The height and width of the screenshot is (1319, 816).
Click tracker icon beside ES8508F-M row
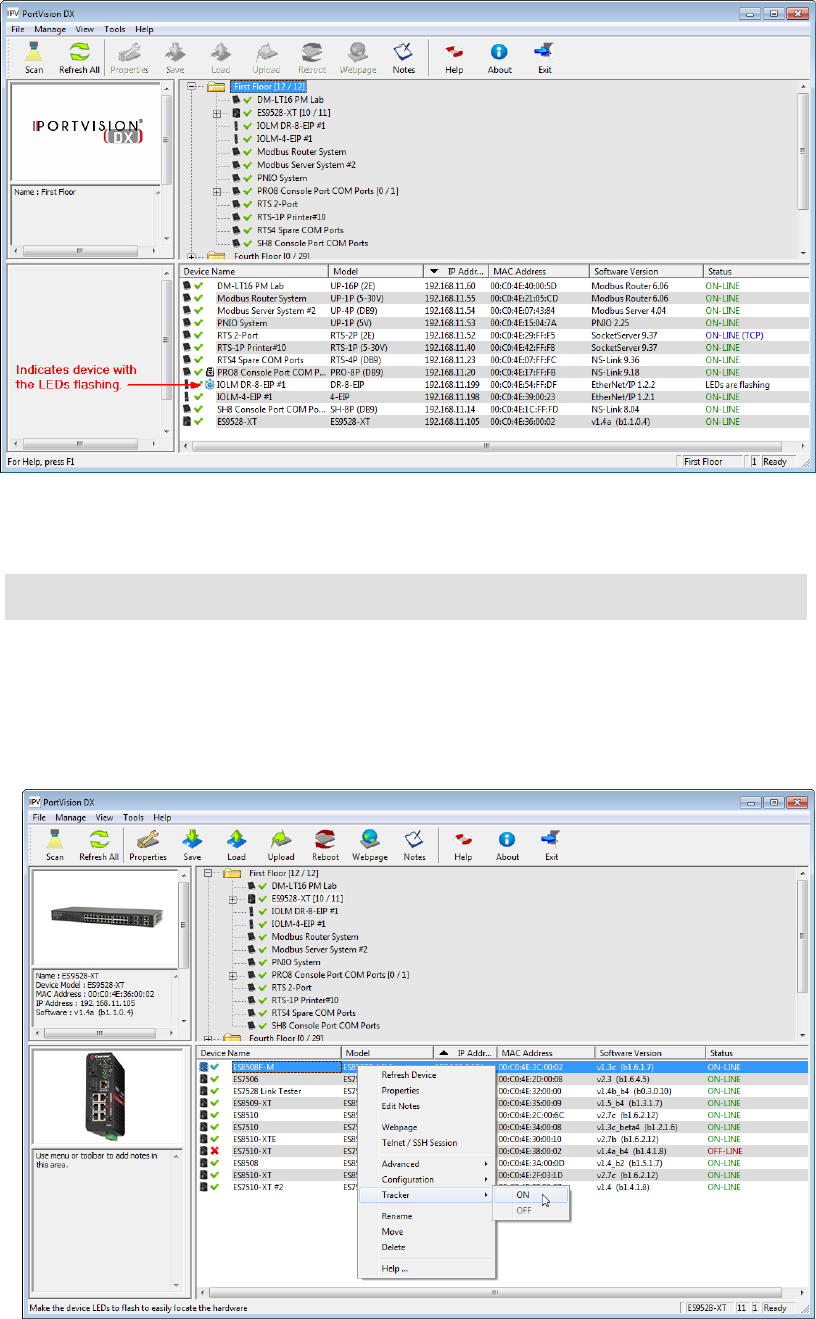pyautogui.click(x=205, y=1067)
